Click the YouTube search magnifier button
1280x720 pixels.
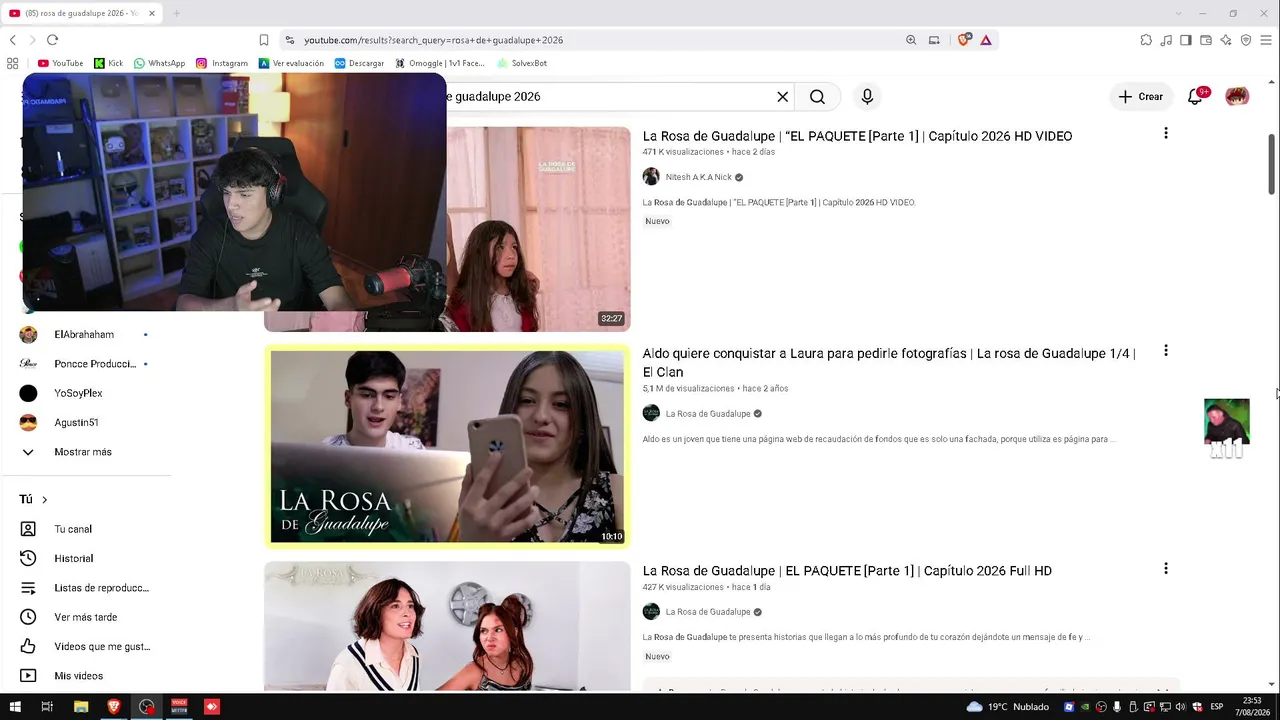817,97
